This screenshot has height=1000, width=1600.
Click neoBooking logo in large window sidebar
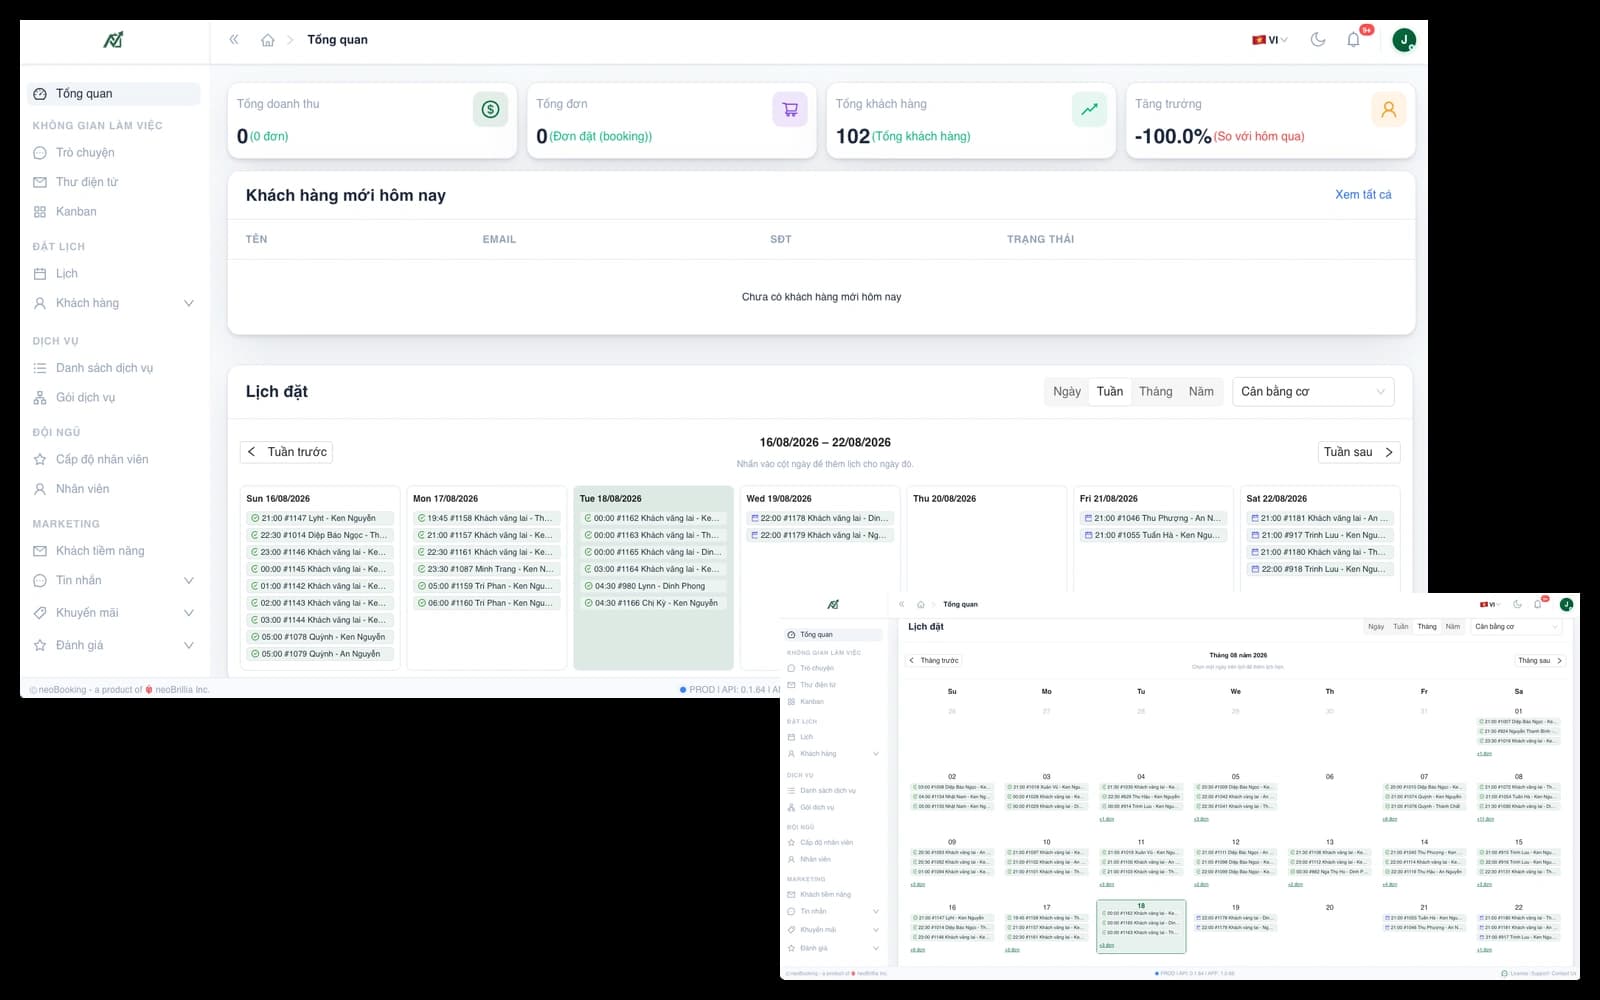[113, 40]
